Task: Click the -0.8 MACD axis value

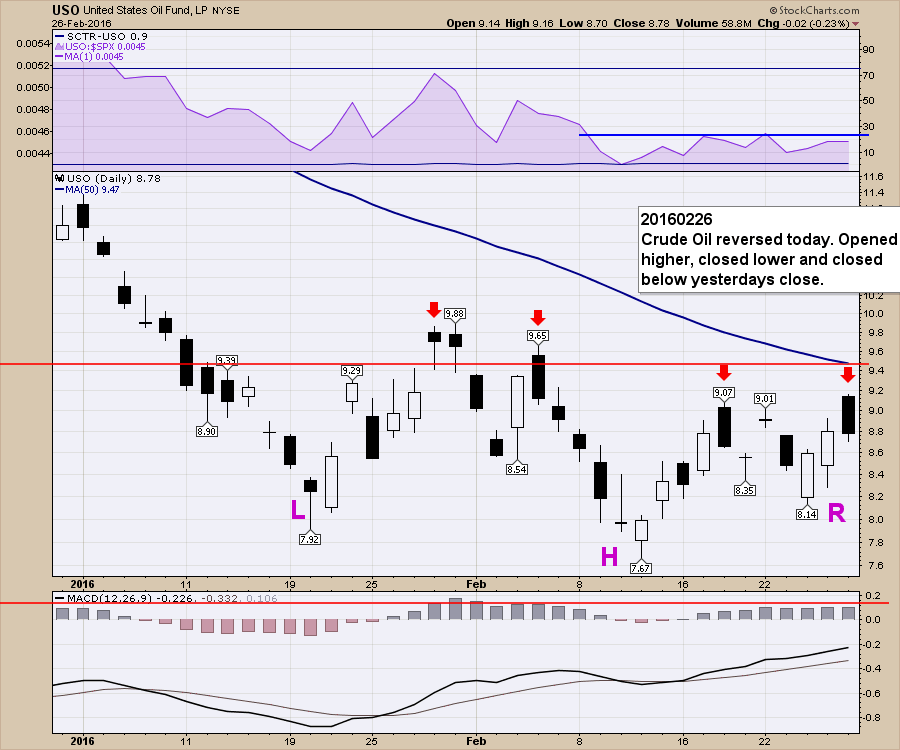Action: (x=872, y=717)
